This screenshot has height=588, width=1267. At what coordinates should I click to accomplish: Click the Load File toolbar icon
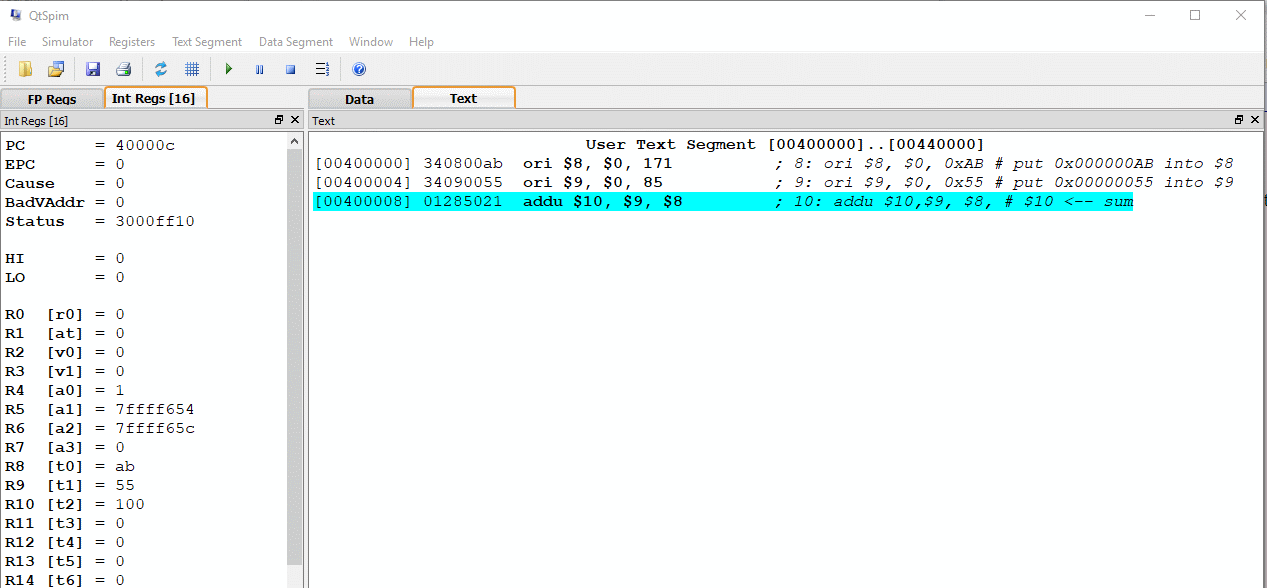pos(26,69)
